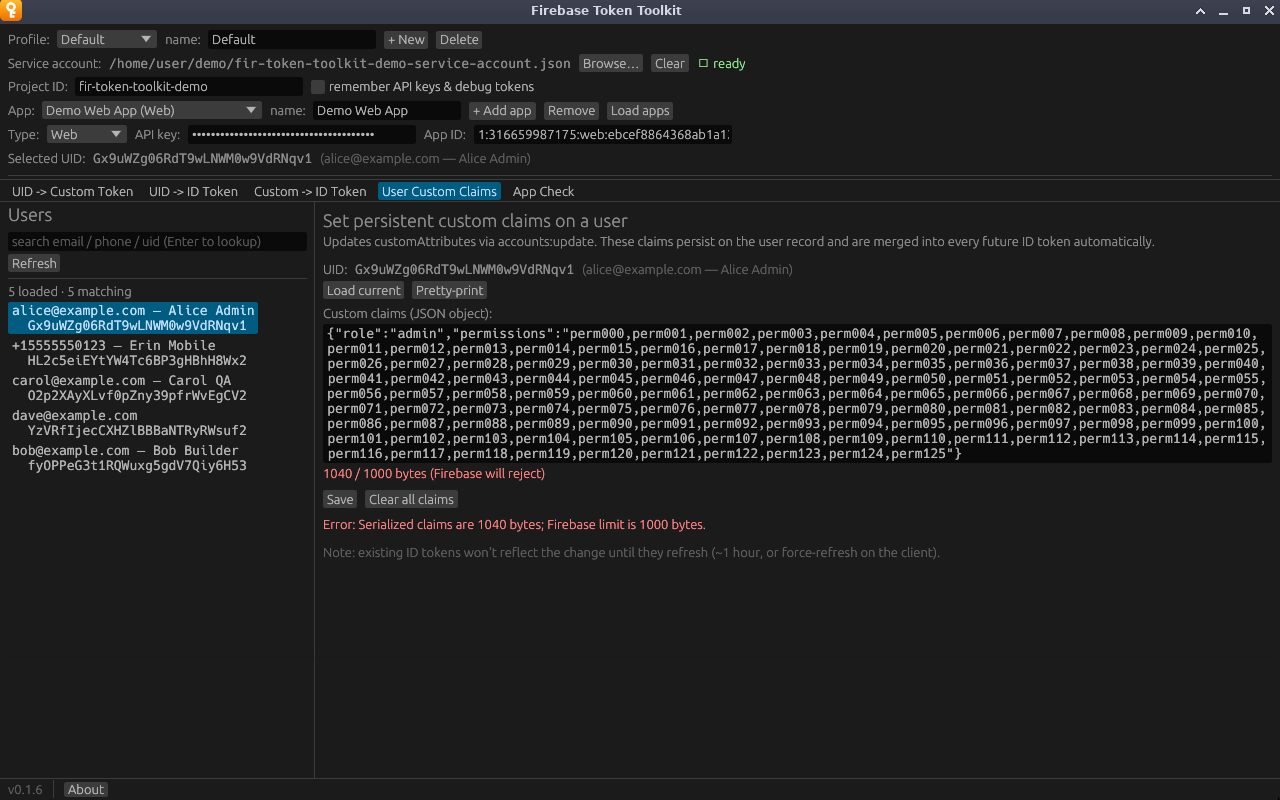Viewport: 1280px width, 800px height.
Task: Edit the app name field
Action: (x=387, y=110)
